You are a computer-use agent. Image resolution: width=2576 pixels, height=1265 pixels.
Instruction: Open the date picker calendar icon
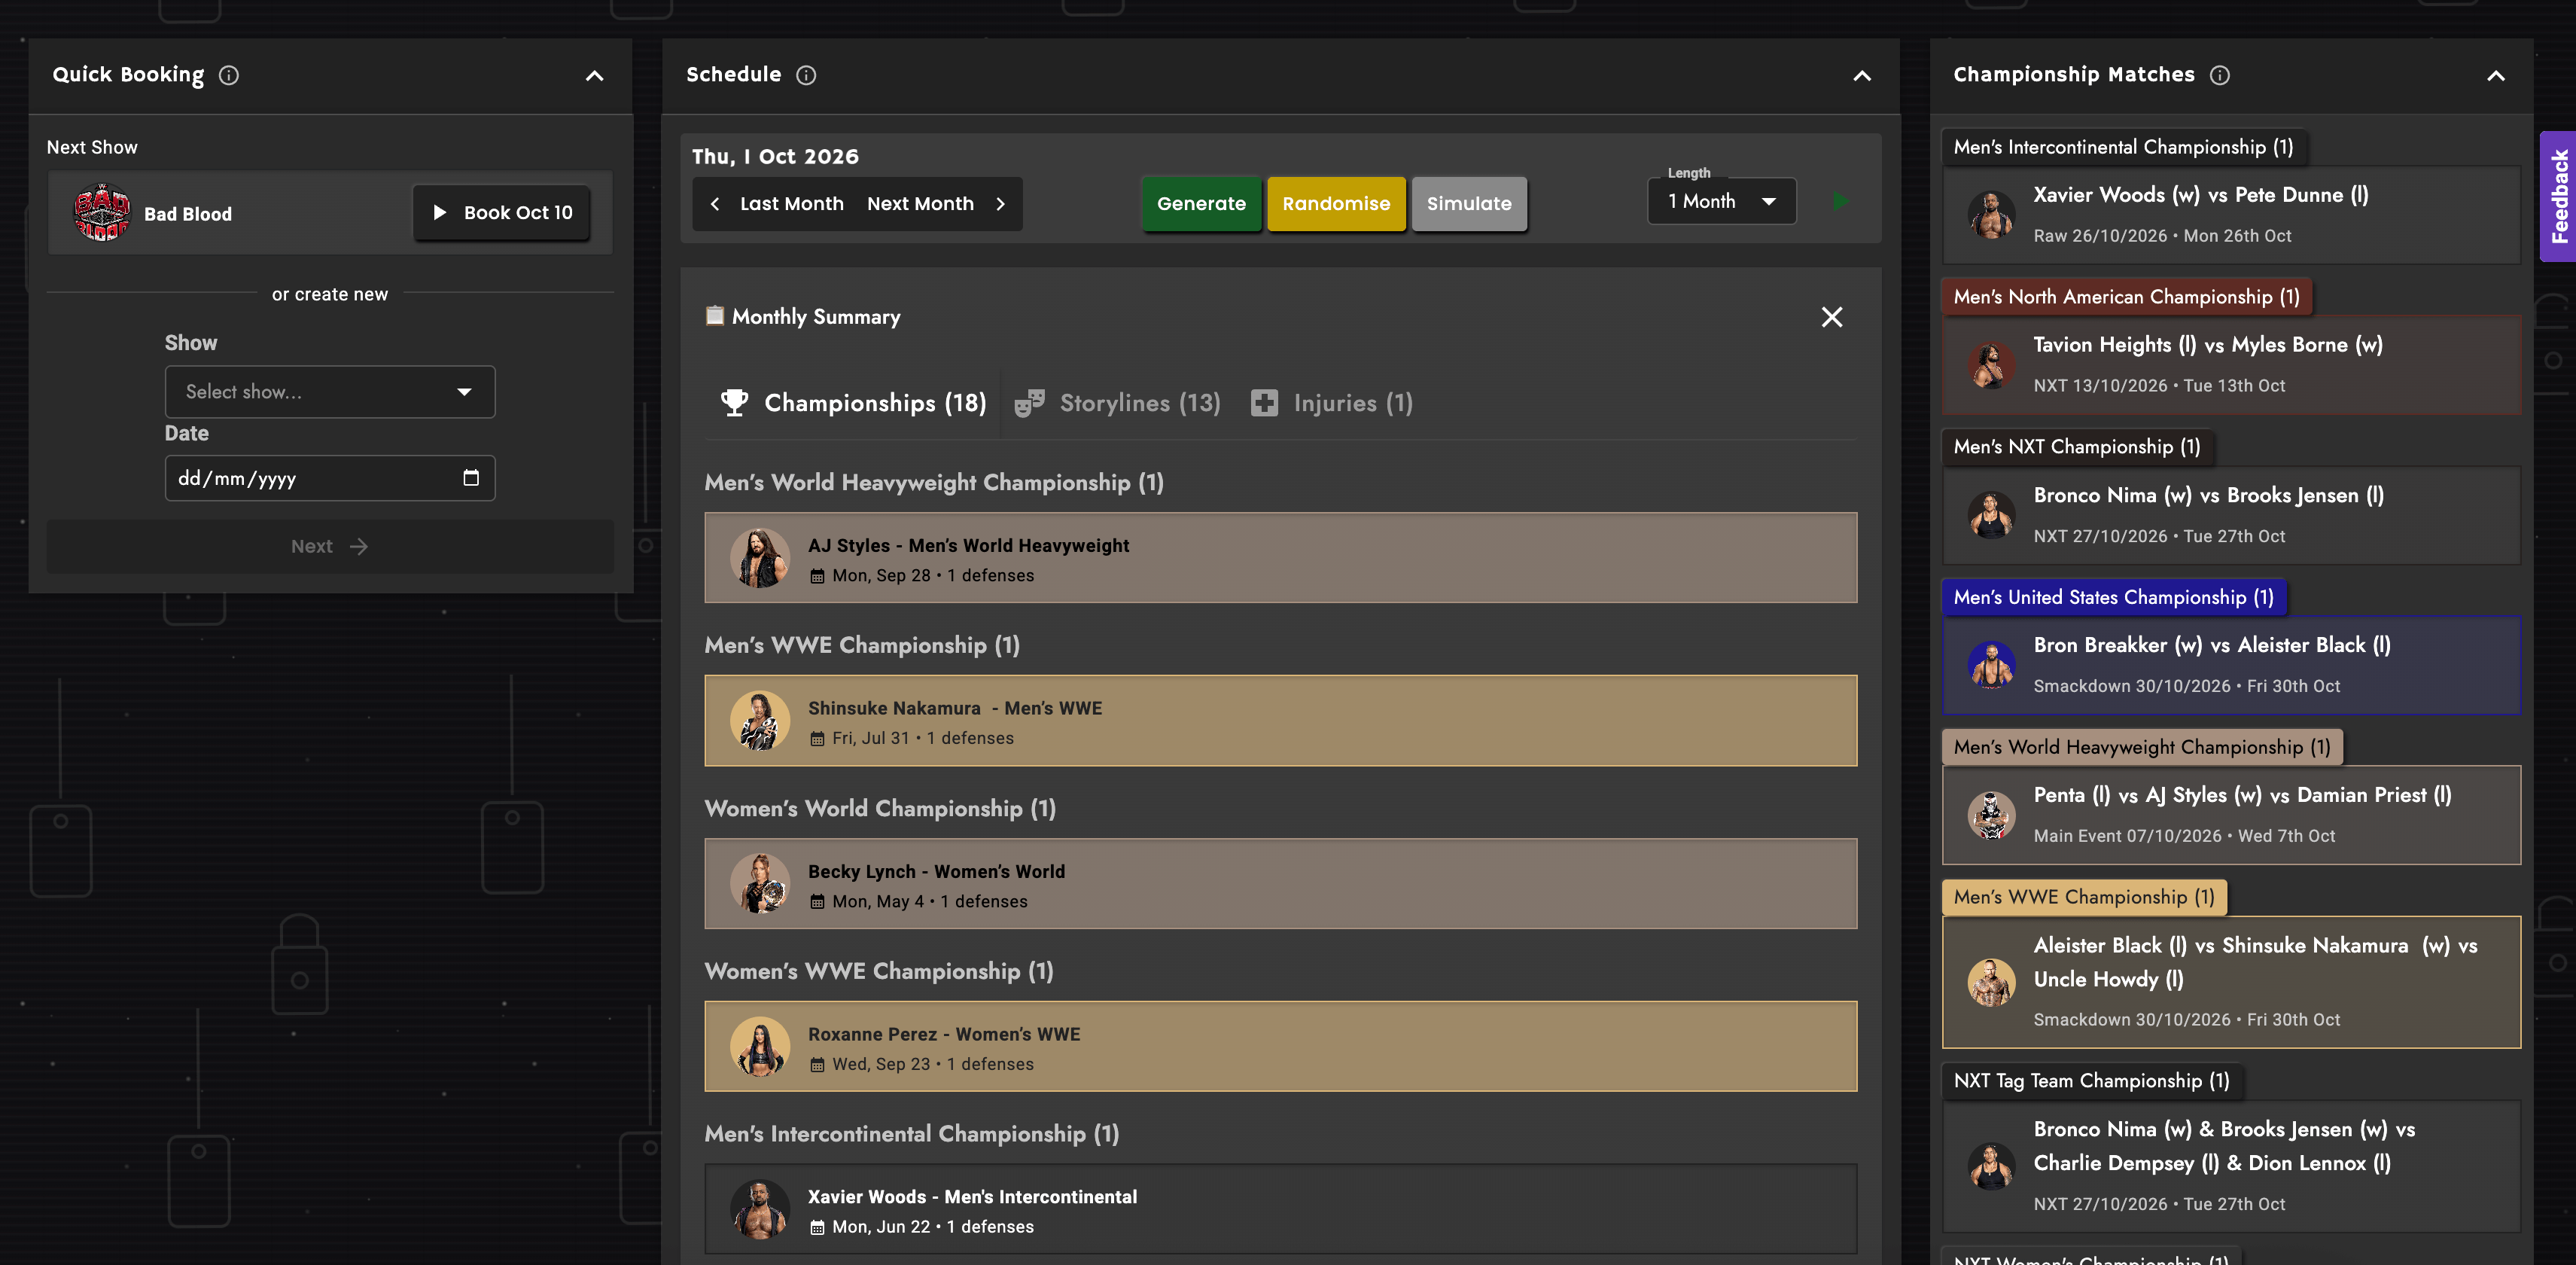coord(471,478)
